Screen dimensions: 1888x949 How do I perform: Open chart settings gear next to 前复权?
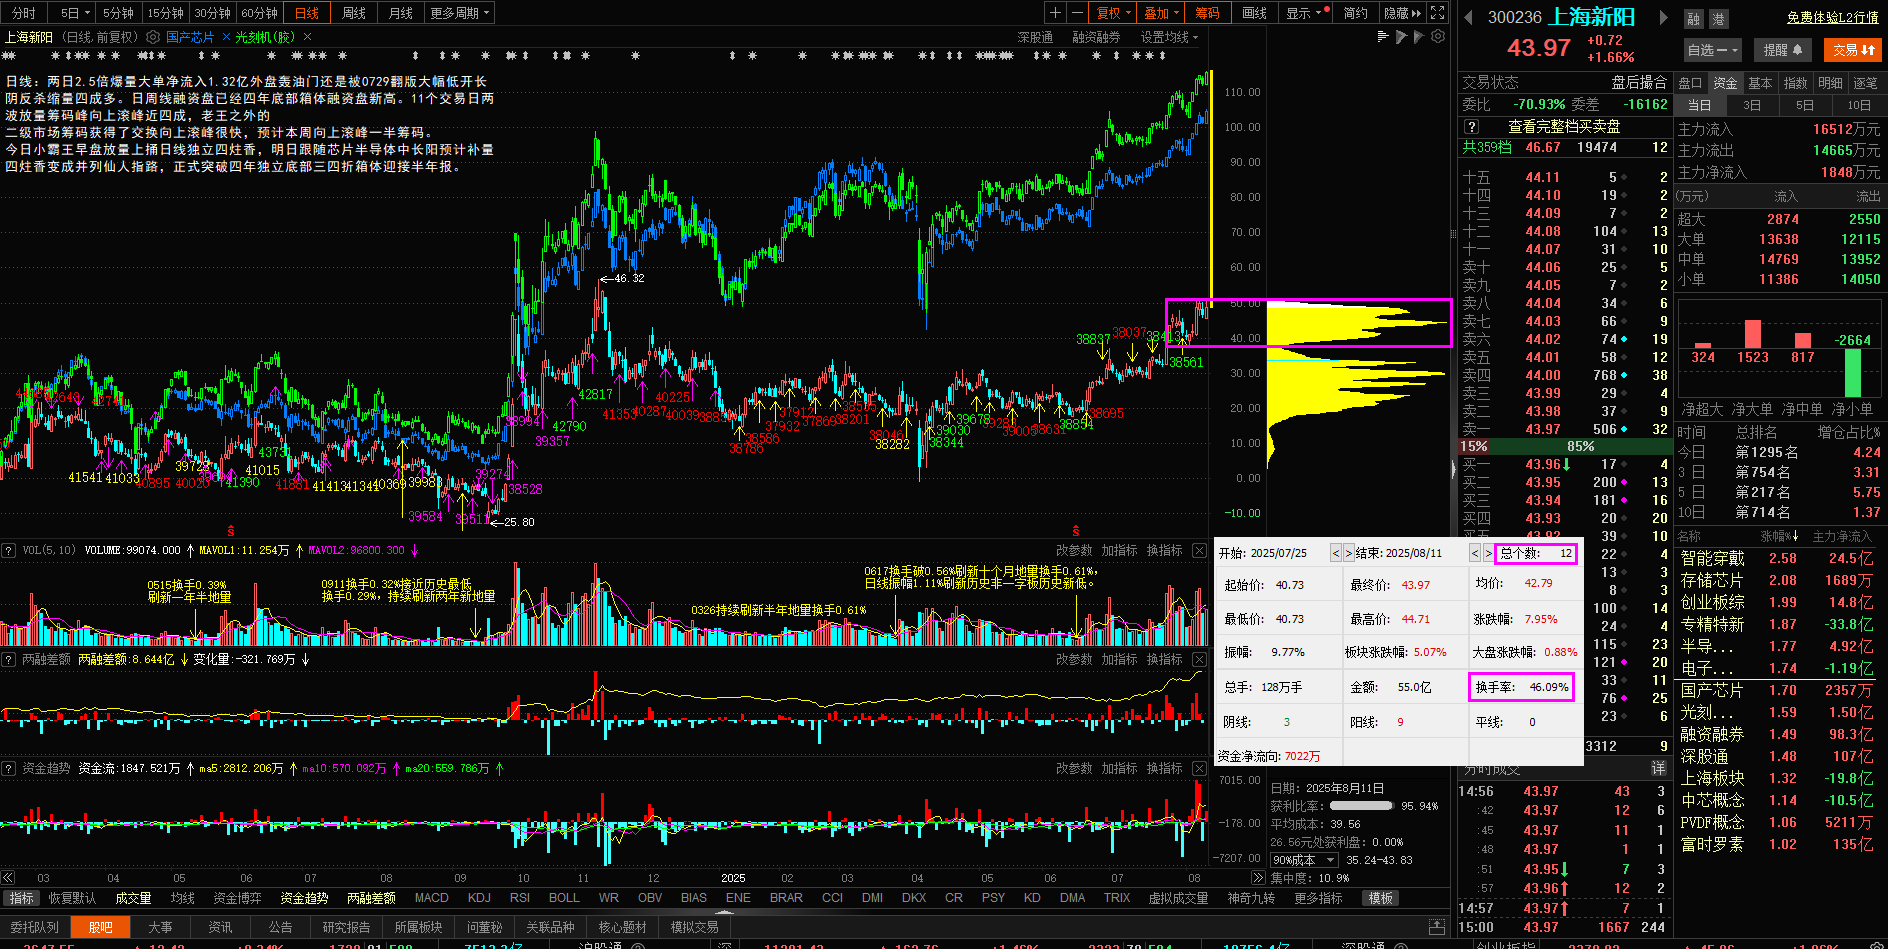[x=151, y=37]
